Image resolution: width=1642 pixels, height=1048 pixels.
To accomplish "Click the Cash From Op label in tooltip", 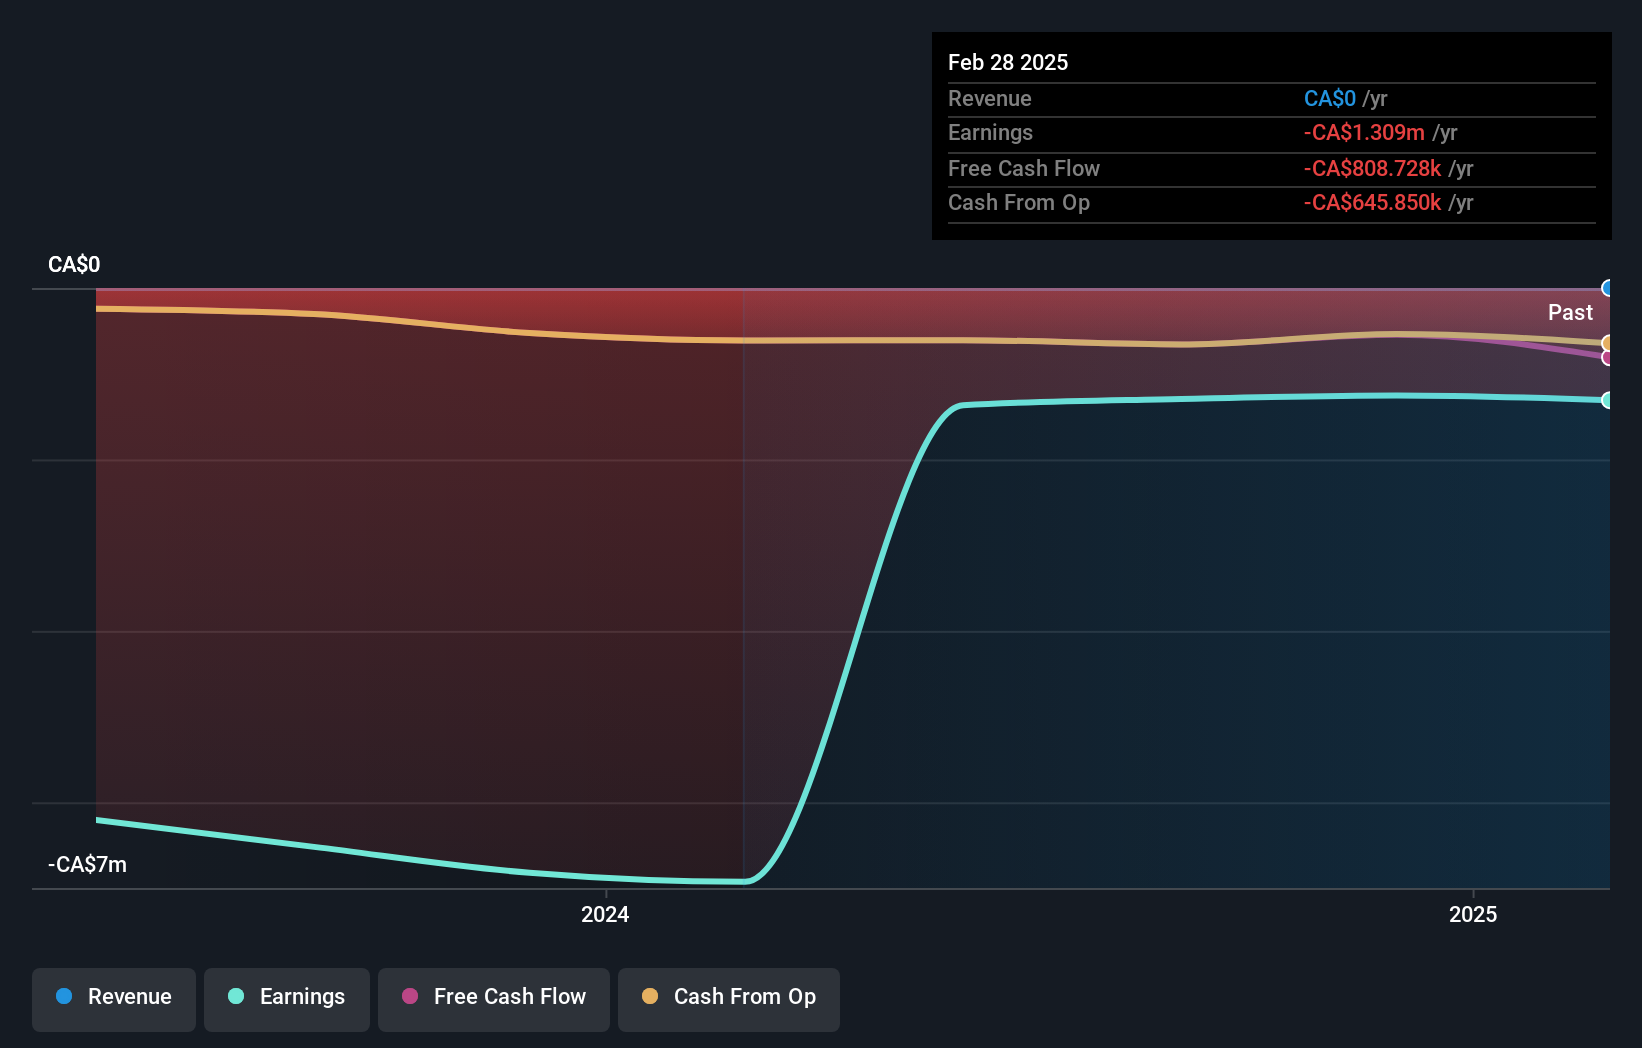I will 1019,202.
